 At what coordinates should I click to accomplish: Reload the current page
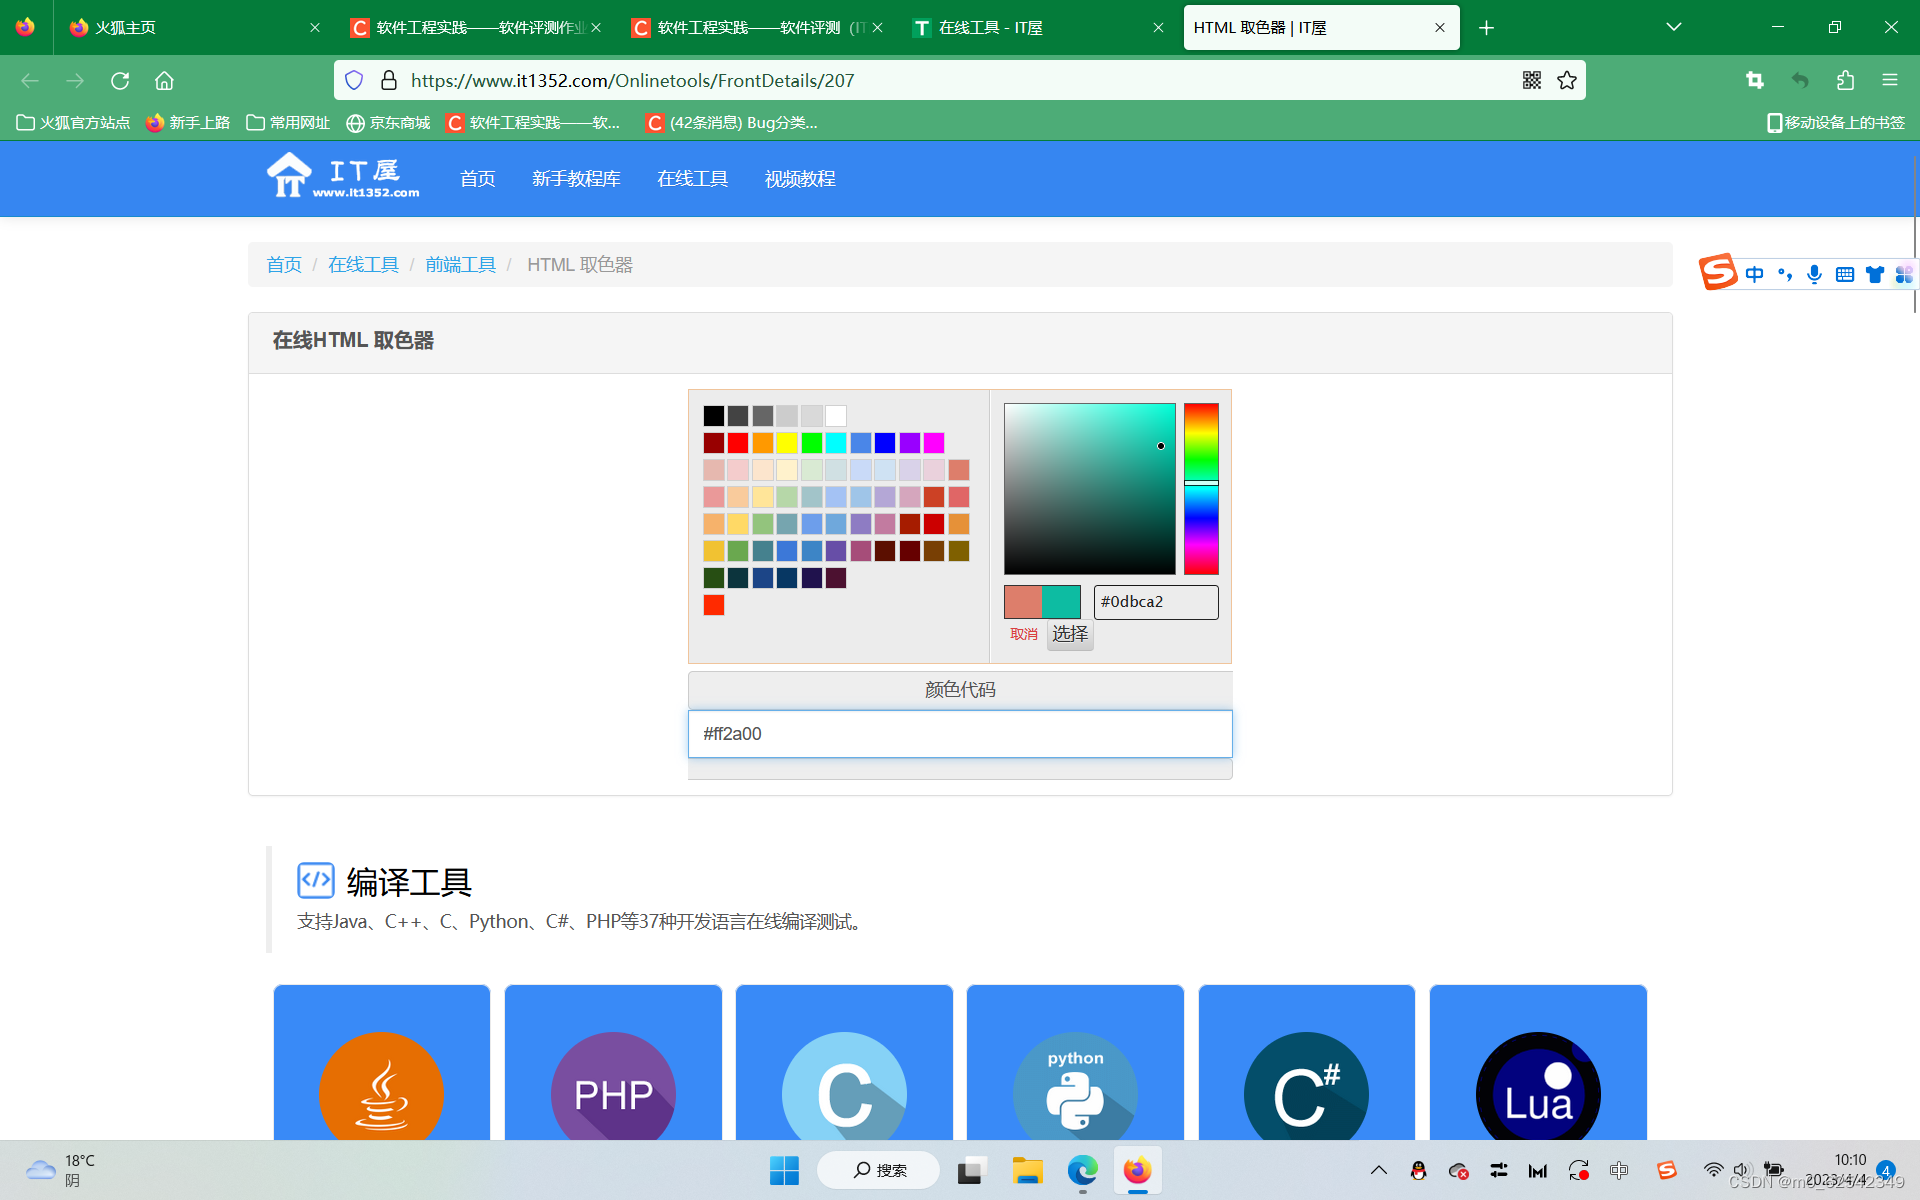(x=120, y=80)
